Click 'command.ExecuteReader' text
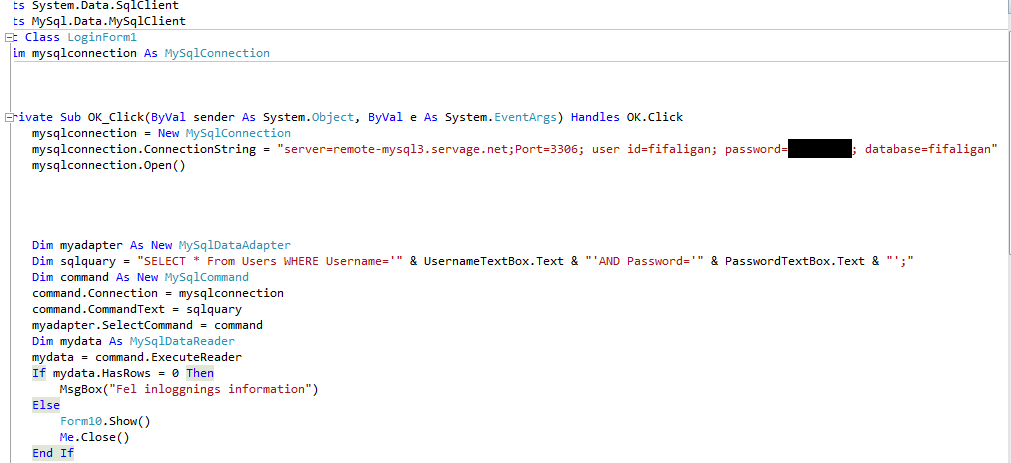The width and height of the screenshot is (1011, 463). (168, 357)
